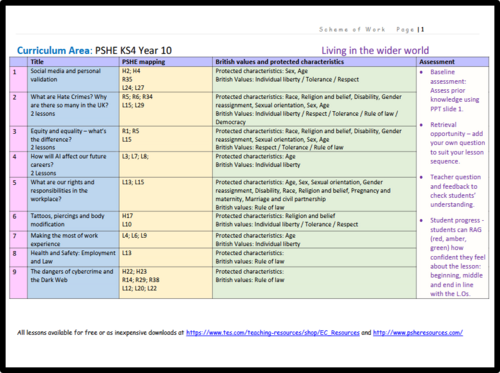Screen dimensions: 500x373
Task: Select the 'PSHE mapping' column header
Action: click(143, 62)
